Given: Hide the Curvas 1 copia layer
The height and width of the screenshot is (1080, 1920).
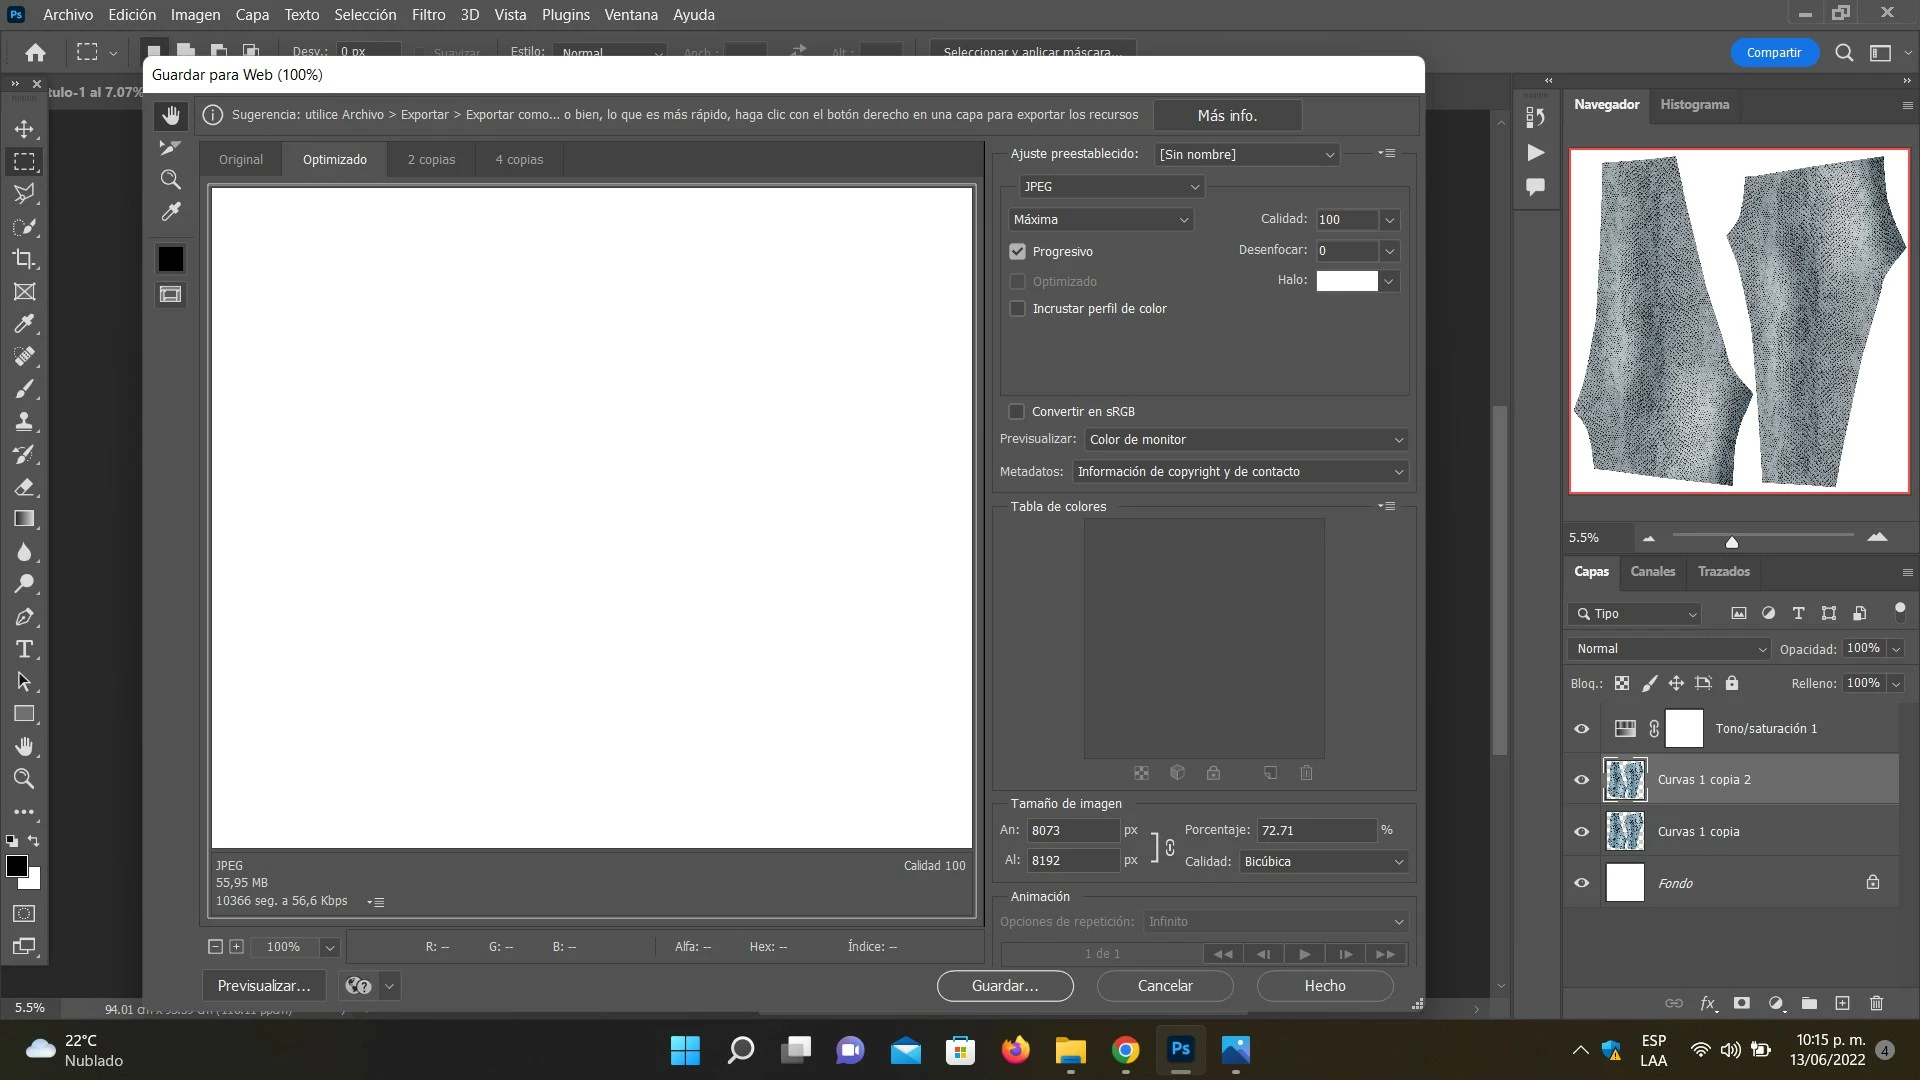Looking at the screenshot, I should [1581, 831].
